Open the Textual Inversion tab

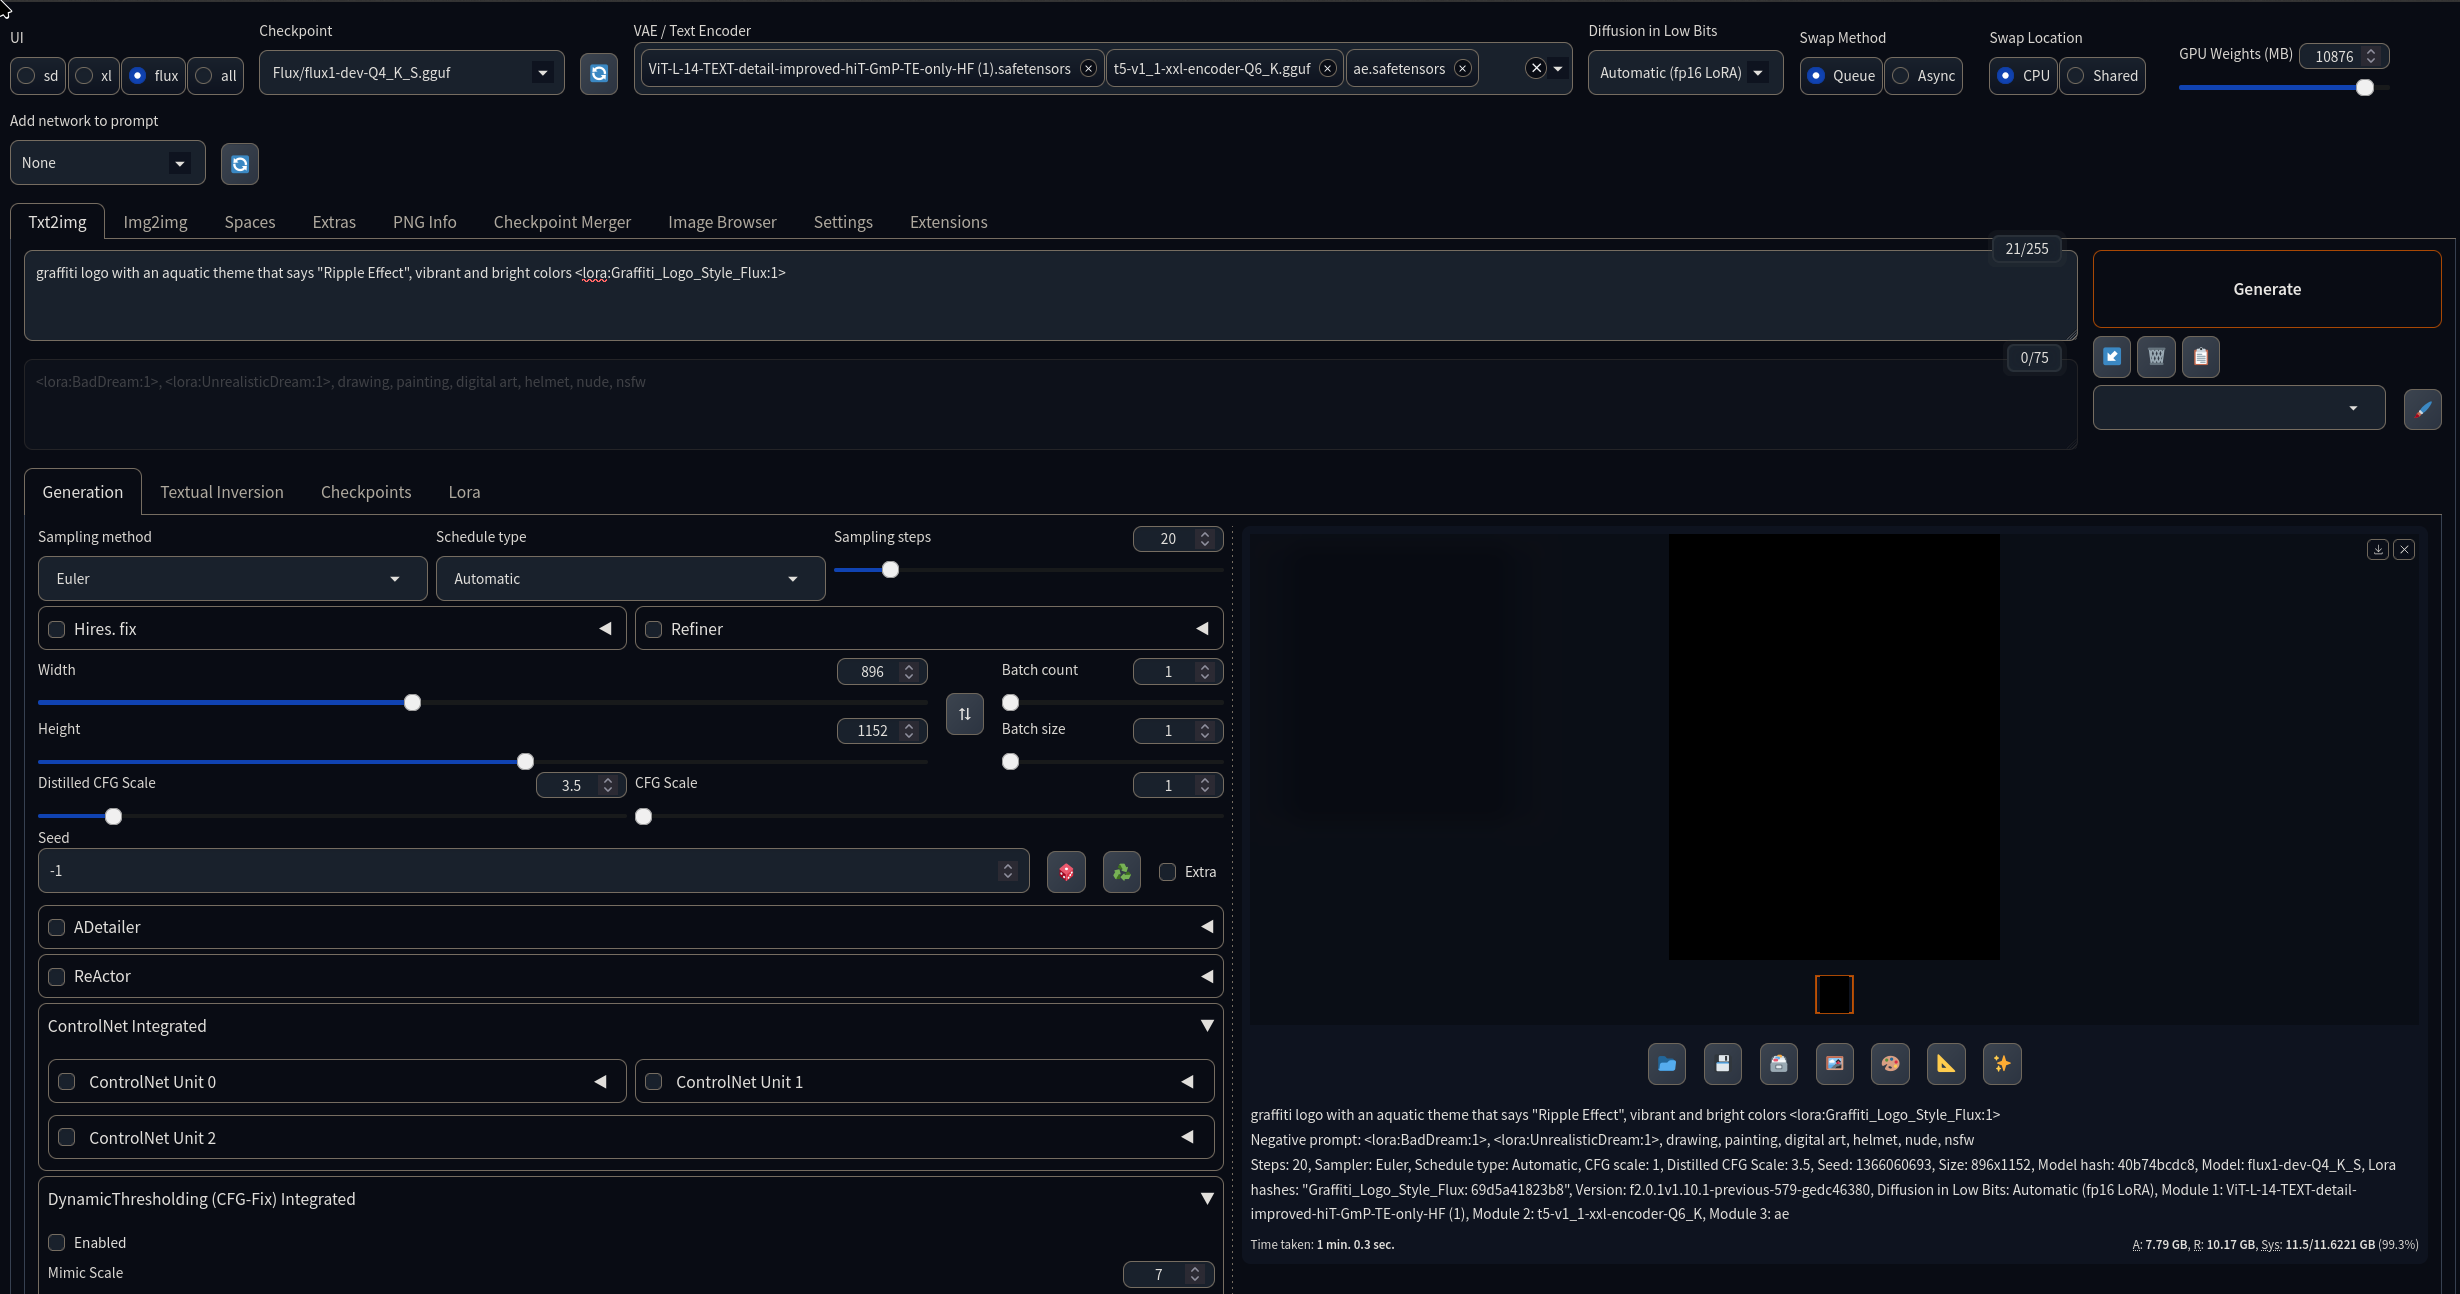tap(222, 492)
